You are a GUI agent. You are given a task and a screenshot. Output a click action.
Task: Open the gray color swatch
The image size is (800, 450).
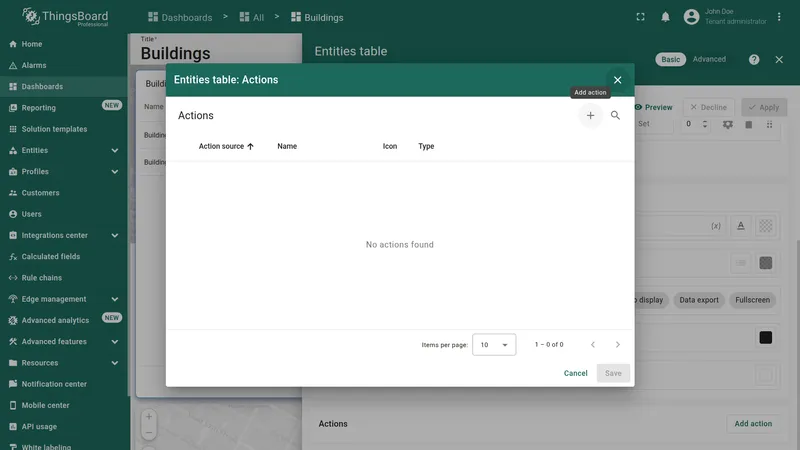coord(765,263)
